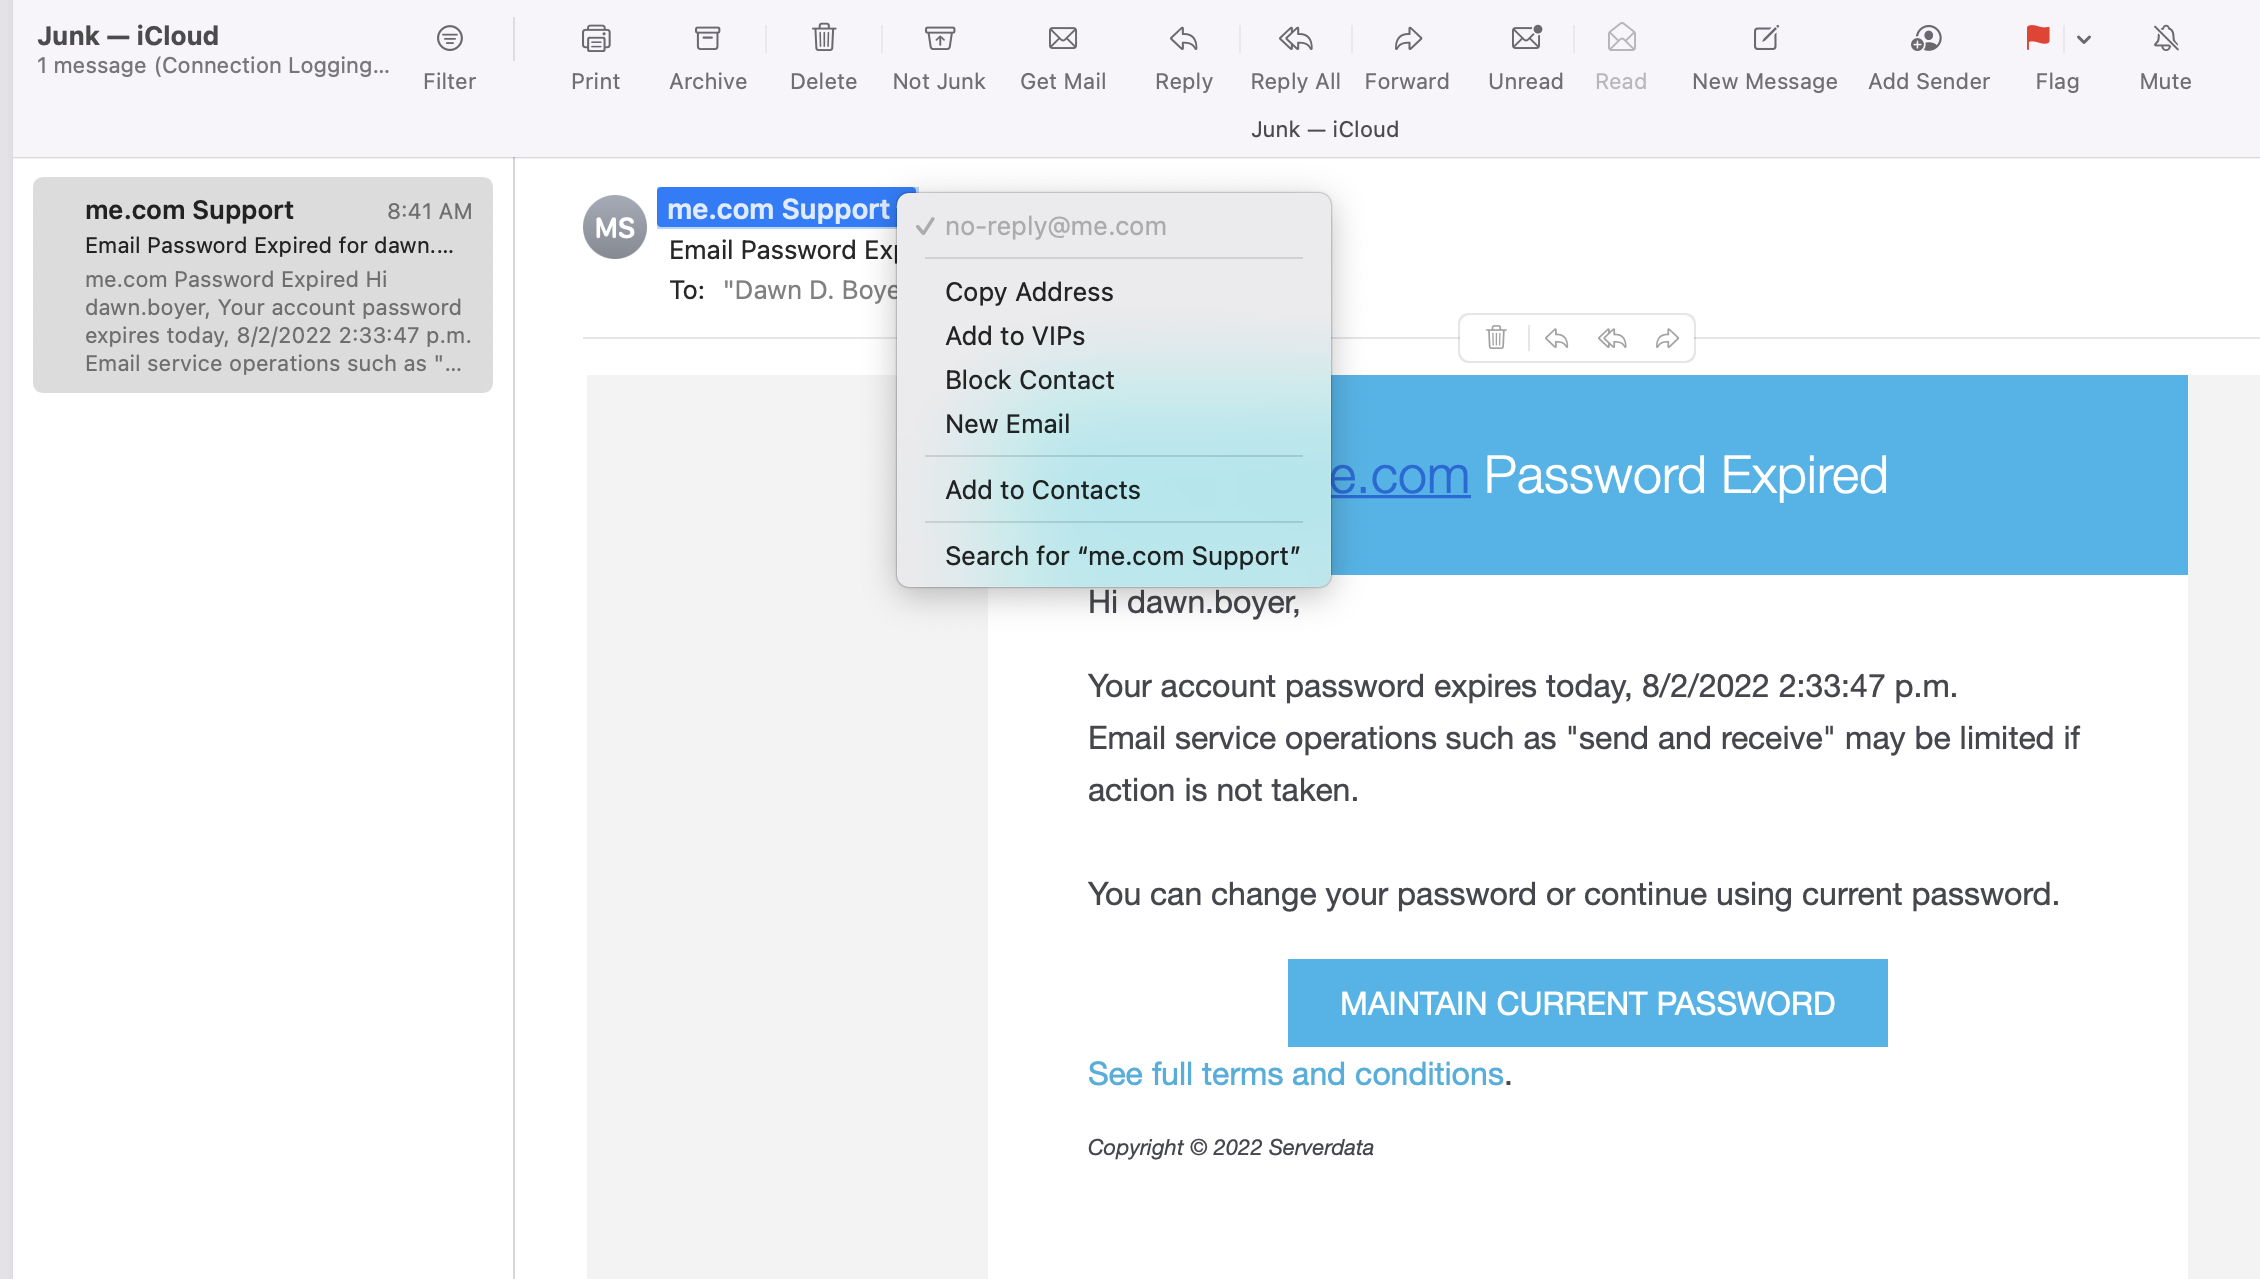The height and width of the screenshot is (1279, 2260).
Task: Compose a New Message
Action: (1765, 39)
